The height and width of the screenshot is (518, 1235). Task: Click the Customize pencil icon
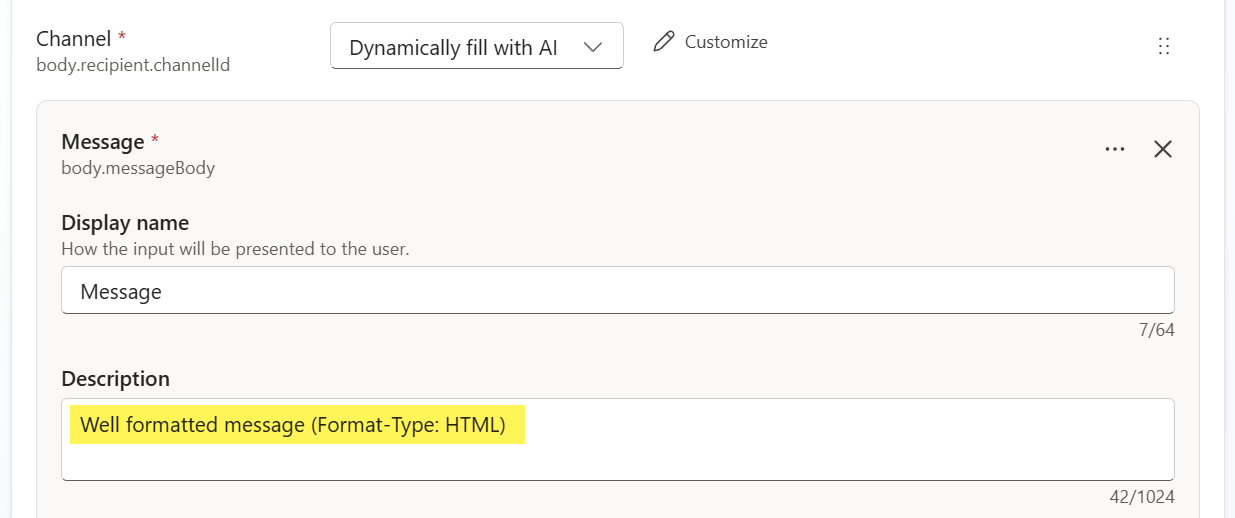663,42
